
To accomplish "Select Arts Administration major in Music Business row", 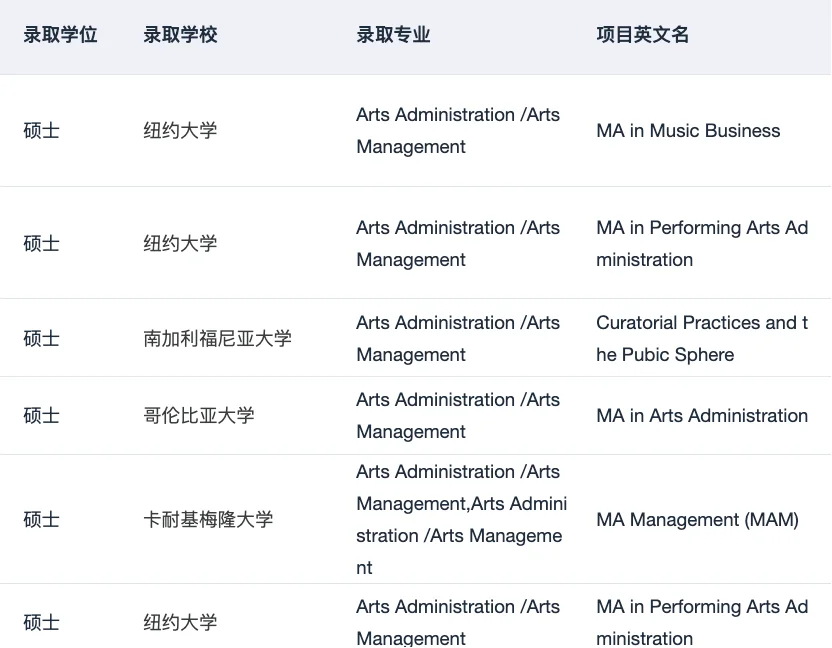I will (458, 131).
